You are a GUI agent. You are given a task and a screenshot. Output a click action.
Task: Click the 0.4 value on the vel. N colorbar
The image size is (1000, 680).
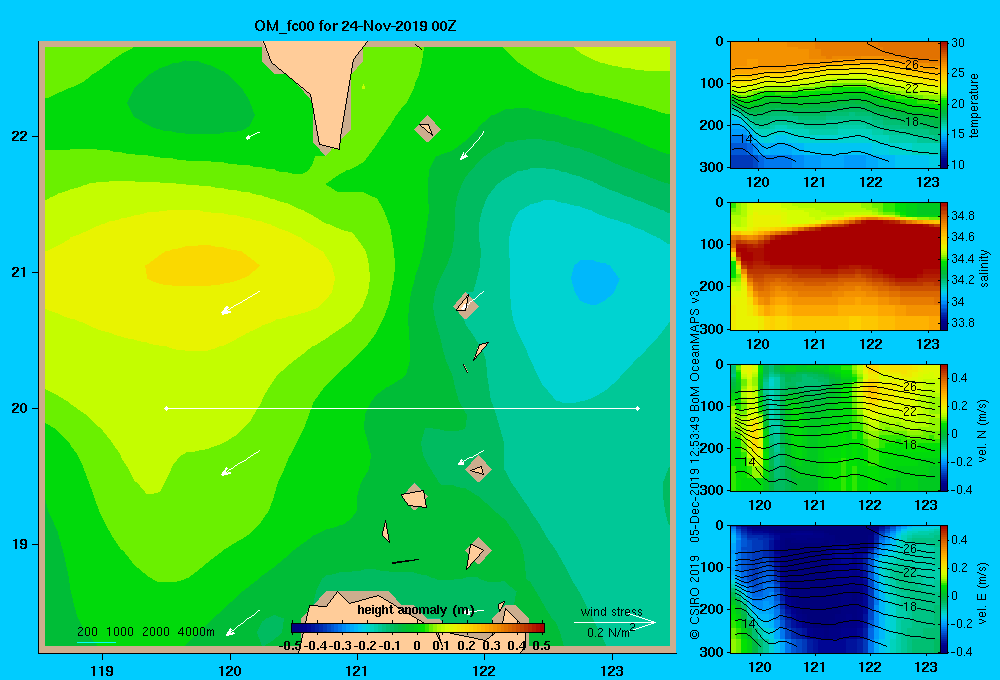(959, 378)
